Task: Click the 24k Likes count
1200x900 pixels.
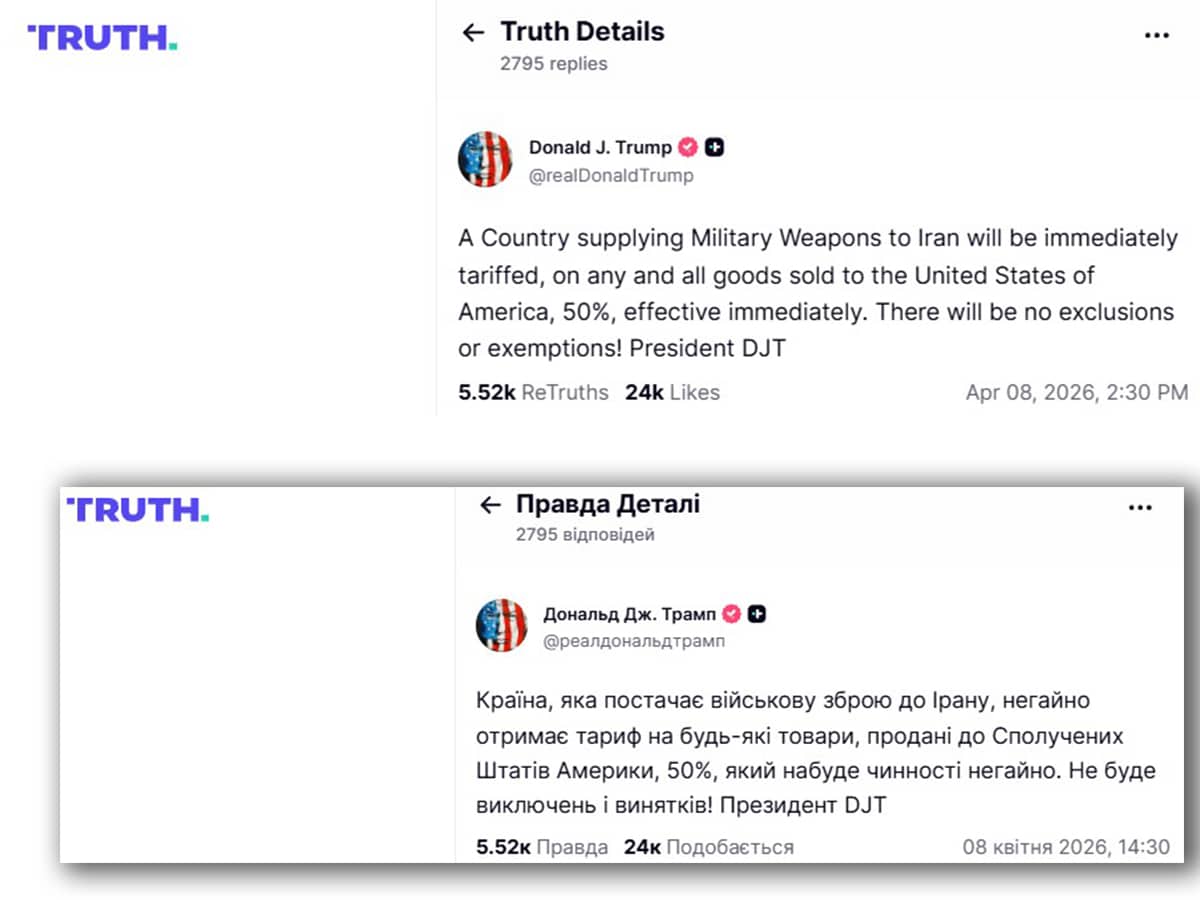Action: [x=672, y=393]
